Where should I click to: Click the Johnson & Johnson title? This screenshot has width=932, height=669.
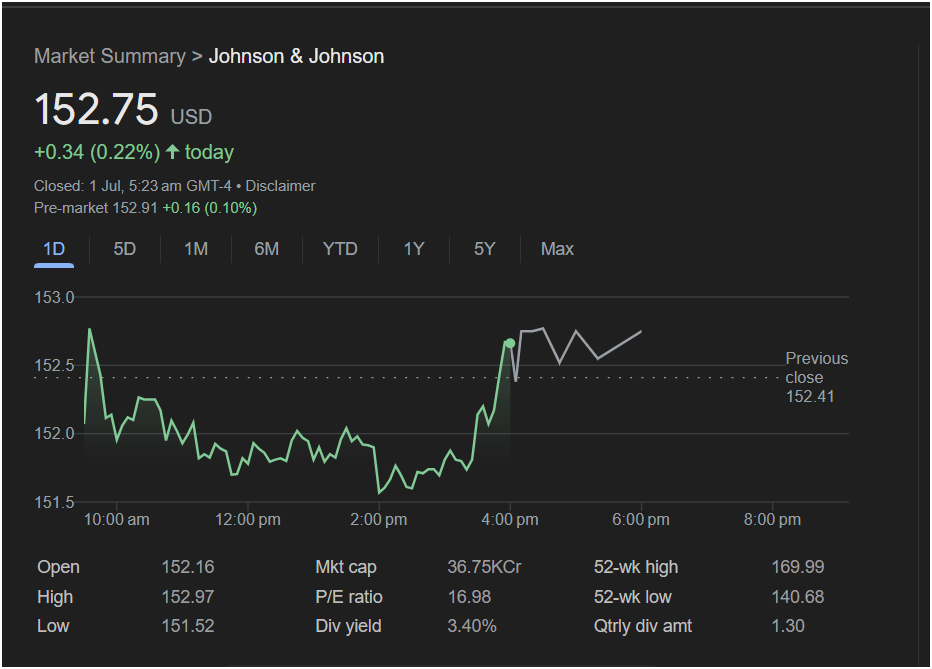click(x=296, y=56)
